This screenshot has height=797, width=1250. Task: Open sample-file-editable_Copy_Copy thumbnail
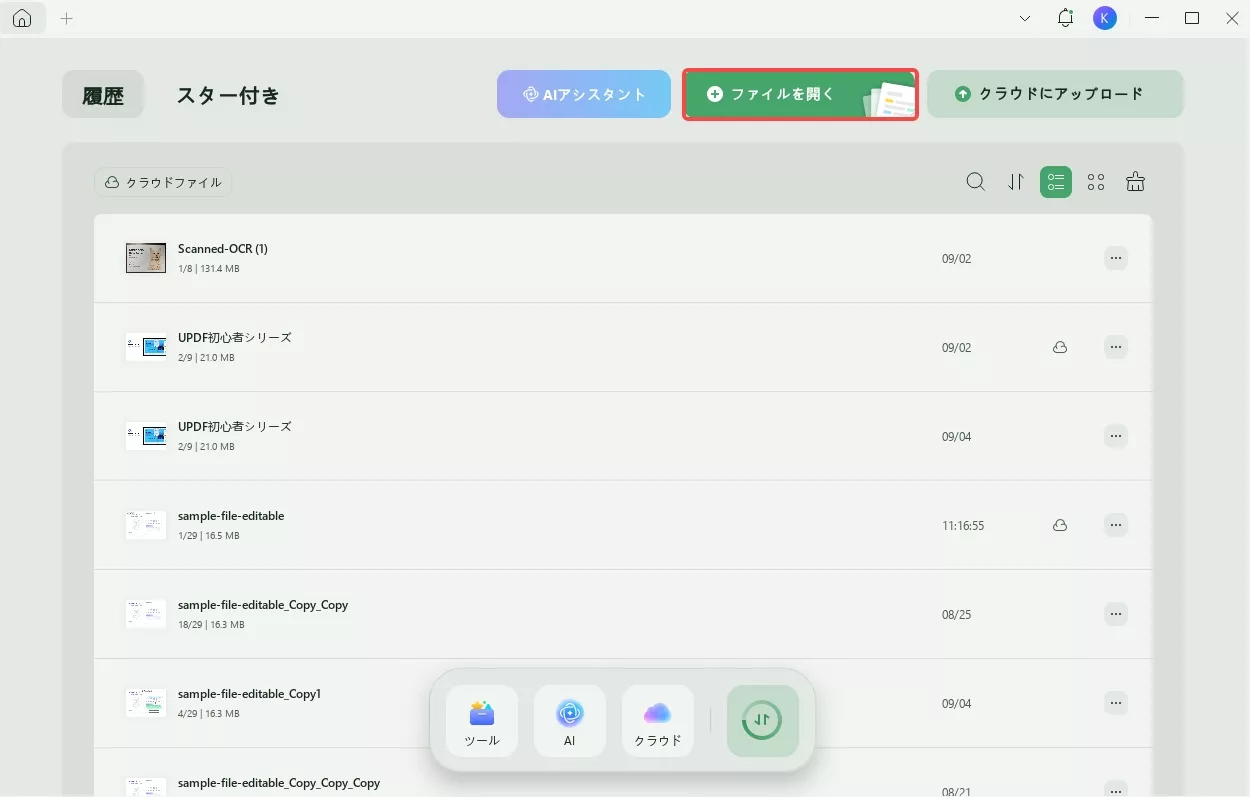tap(146, 614)
